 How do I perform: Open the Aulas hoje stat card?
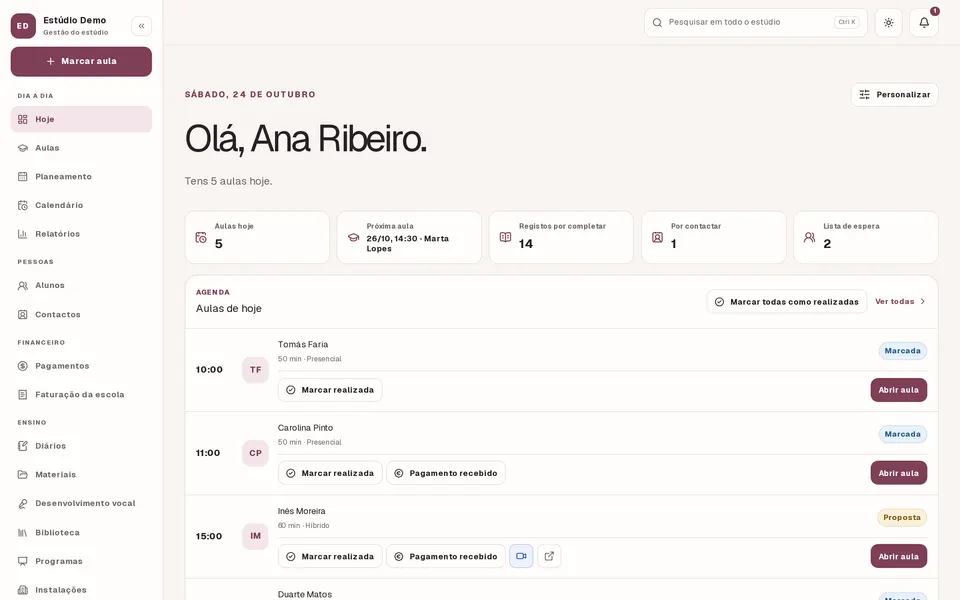click(x=257, y=238)
